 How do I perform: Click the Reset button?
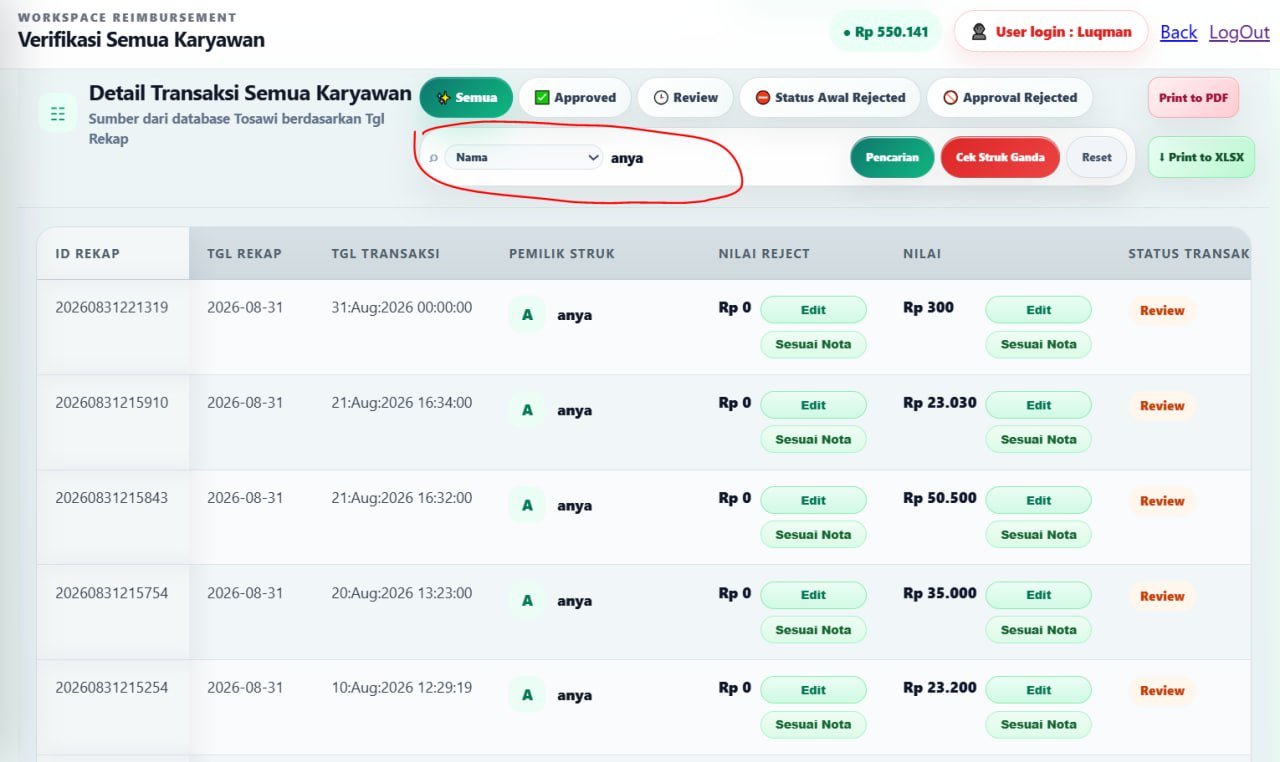(1096, 157)
